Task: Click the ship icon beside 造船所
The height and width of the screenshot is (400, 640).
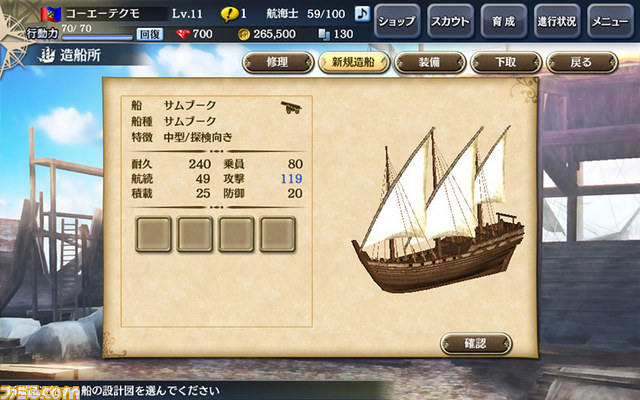Action: click(x=47, y=55)
